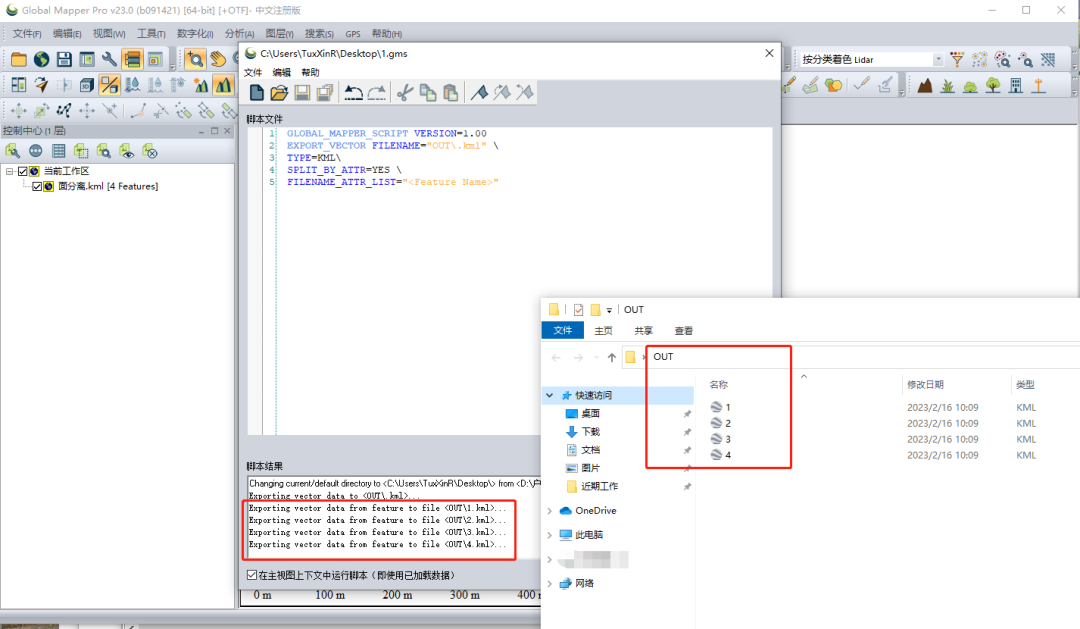Classify high vegetation tree icon
This screenshot has height=629, width=1080.
point(993,85)
